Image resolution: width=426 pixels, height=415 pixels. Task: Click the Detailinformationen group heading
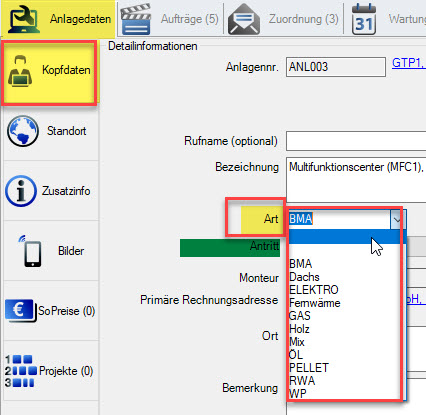[153, 46]
